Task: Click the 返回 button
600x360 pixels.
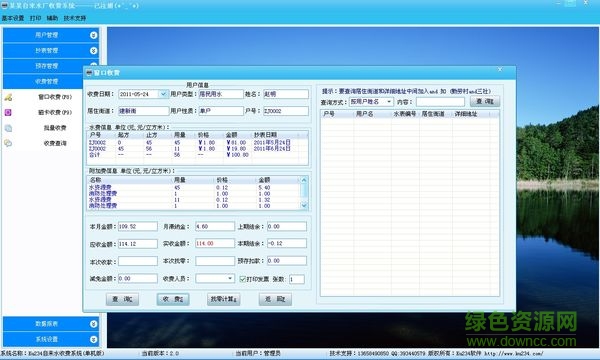Action: 275,299
